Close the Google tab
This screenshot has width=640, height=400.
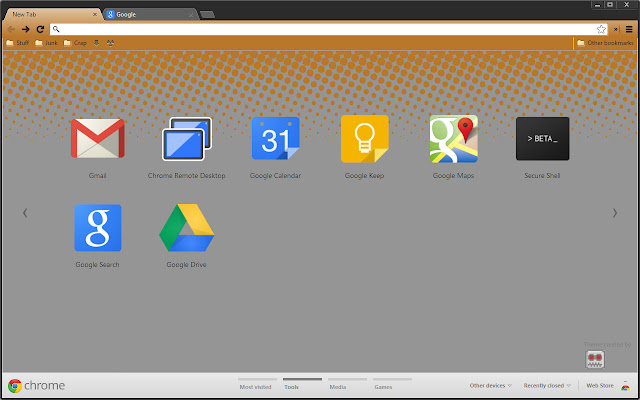(191, 15)
